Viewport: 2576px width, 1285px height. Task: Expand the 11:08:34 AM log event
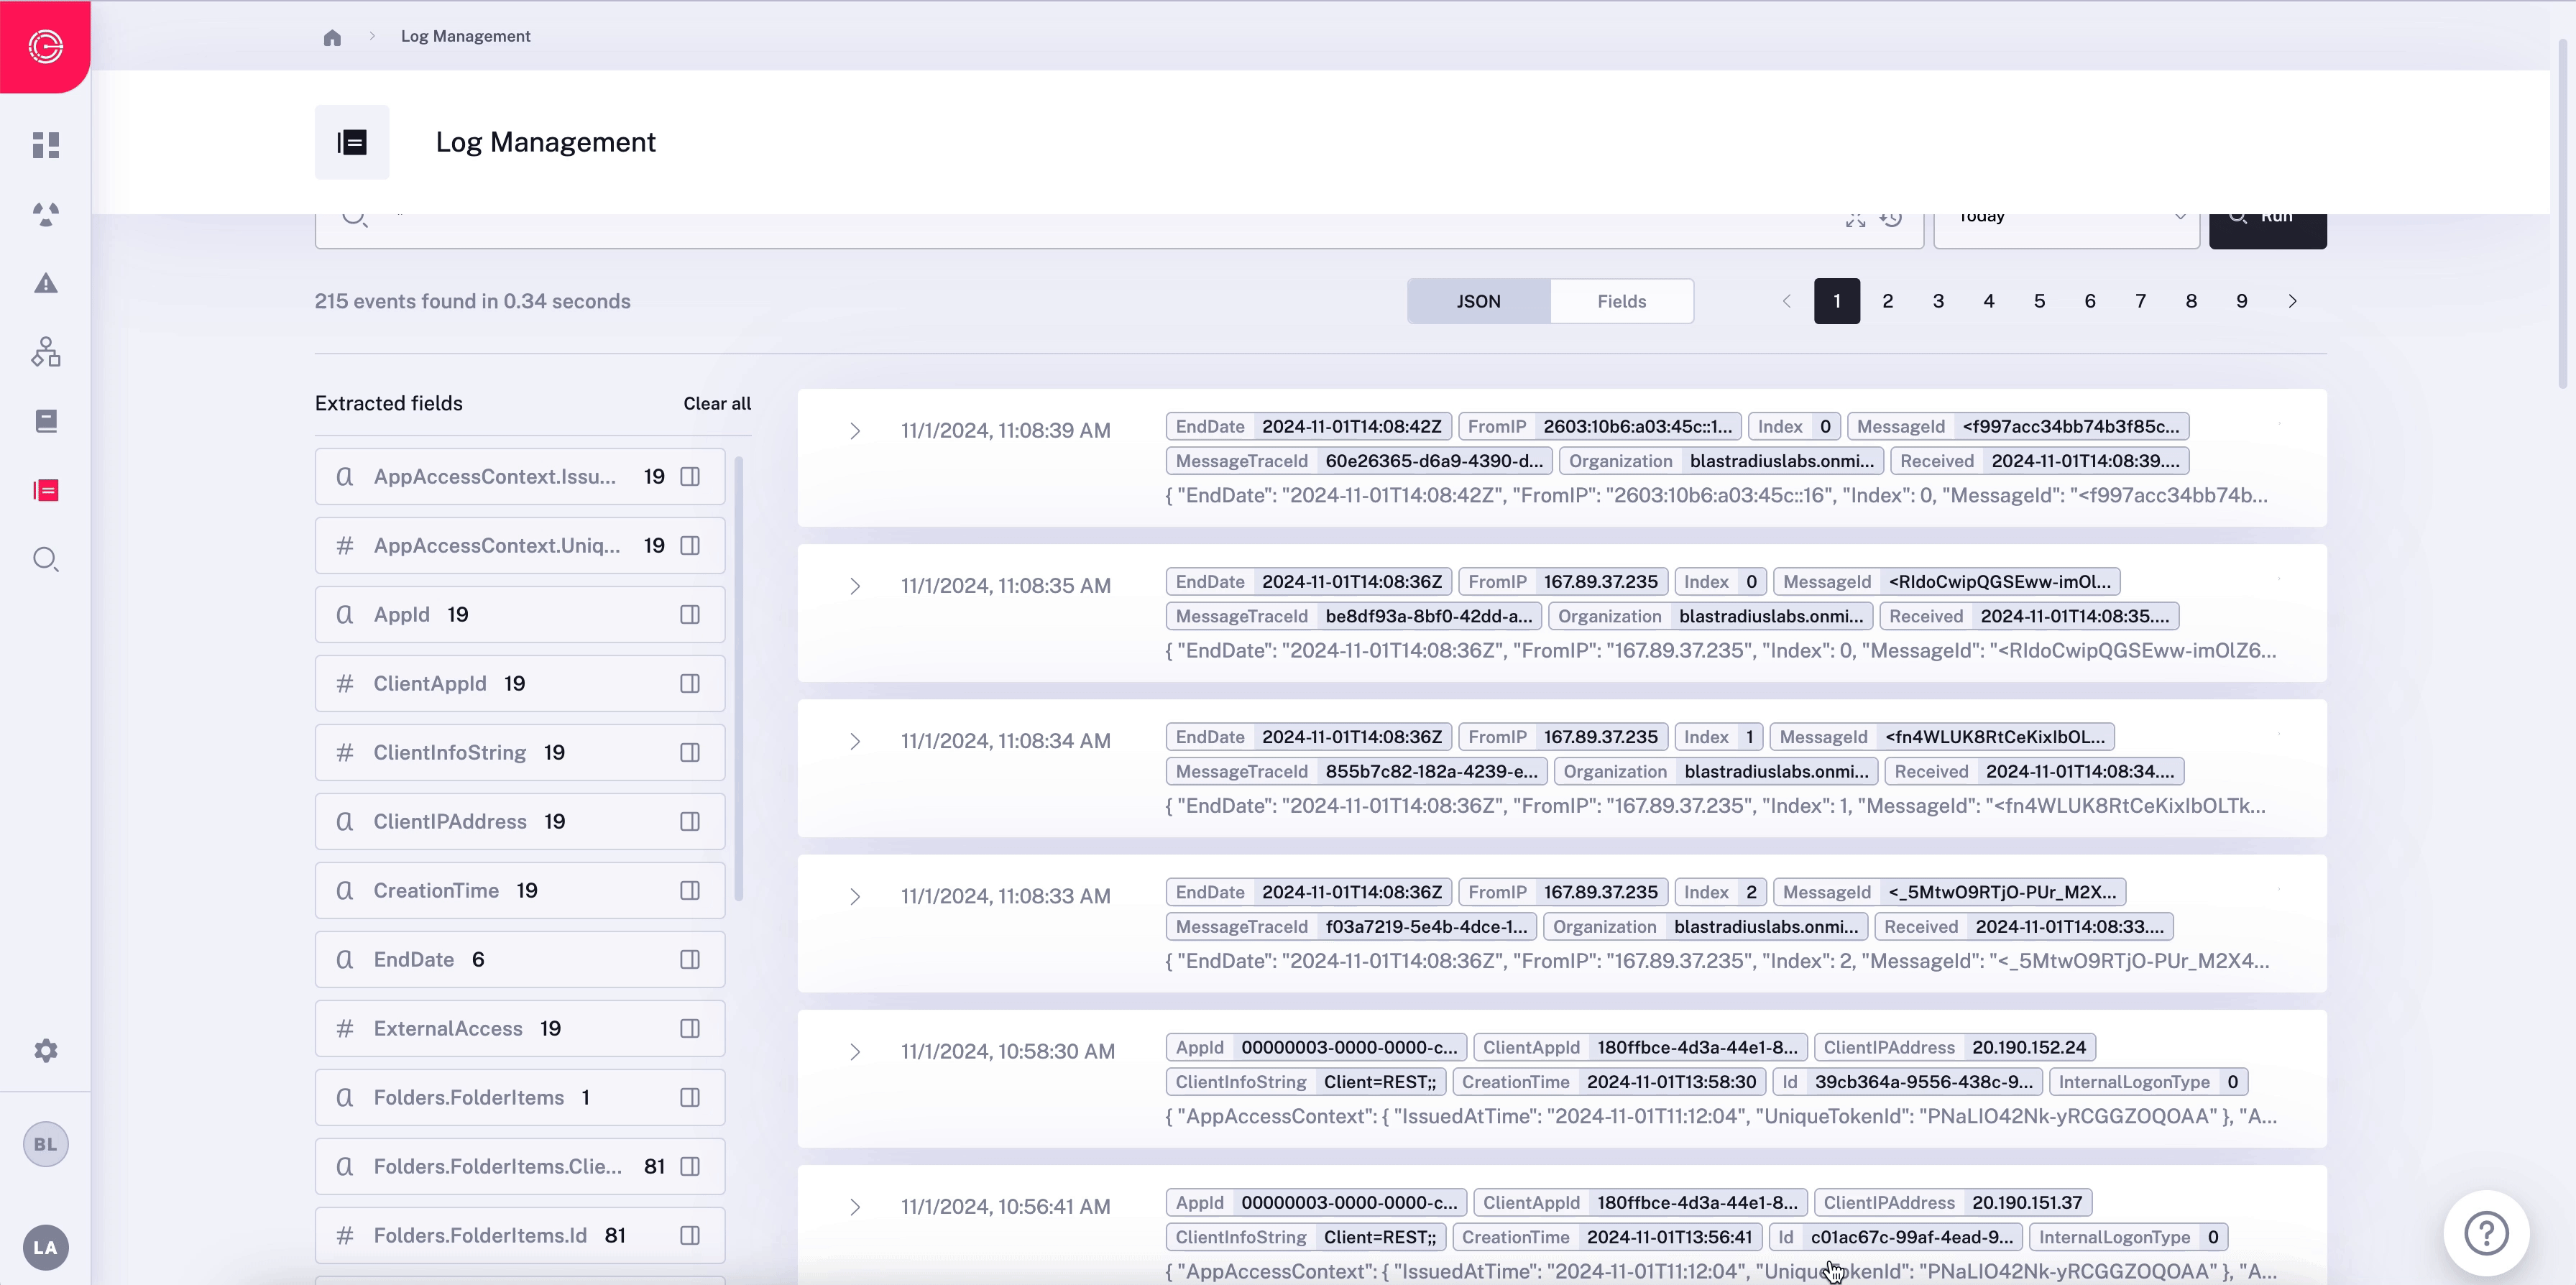[x=855, y=741]
